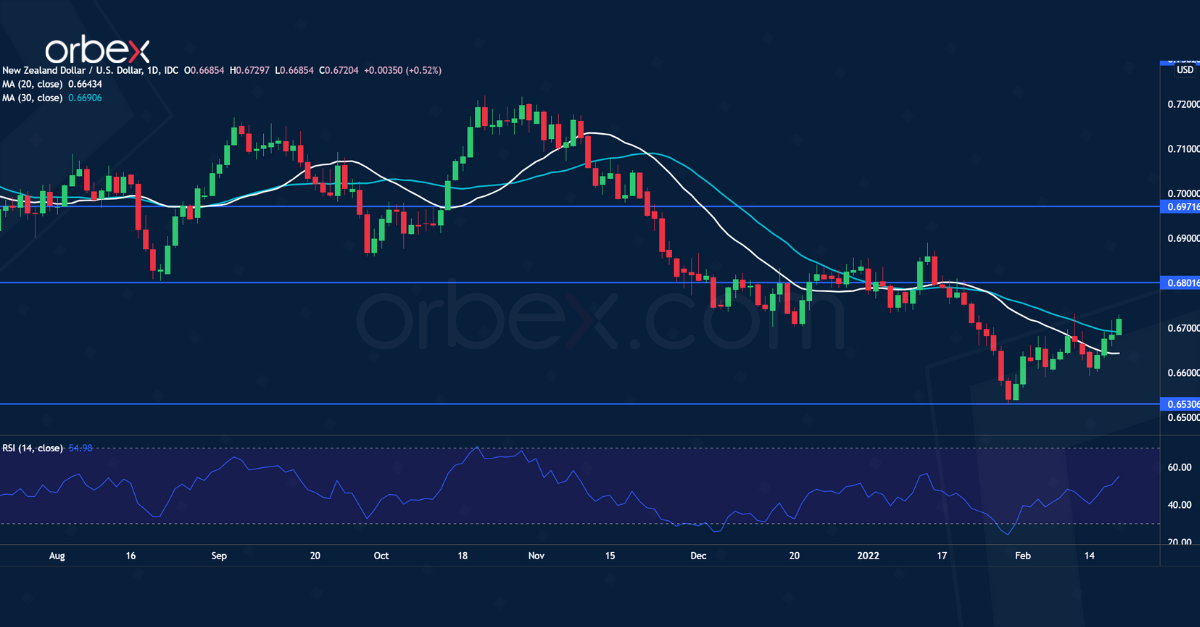
Task: Click the 60.00 RSI axis value
Action: [1179, 467]
